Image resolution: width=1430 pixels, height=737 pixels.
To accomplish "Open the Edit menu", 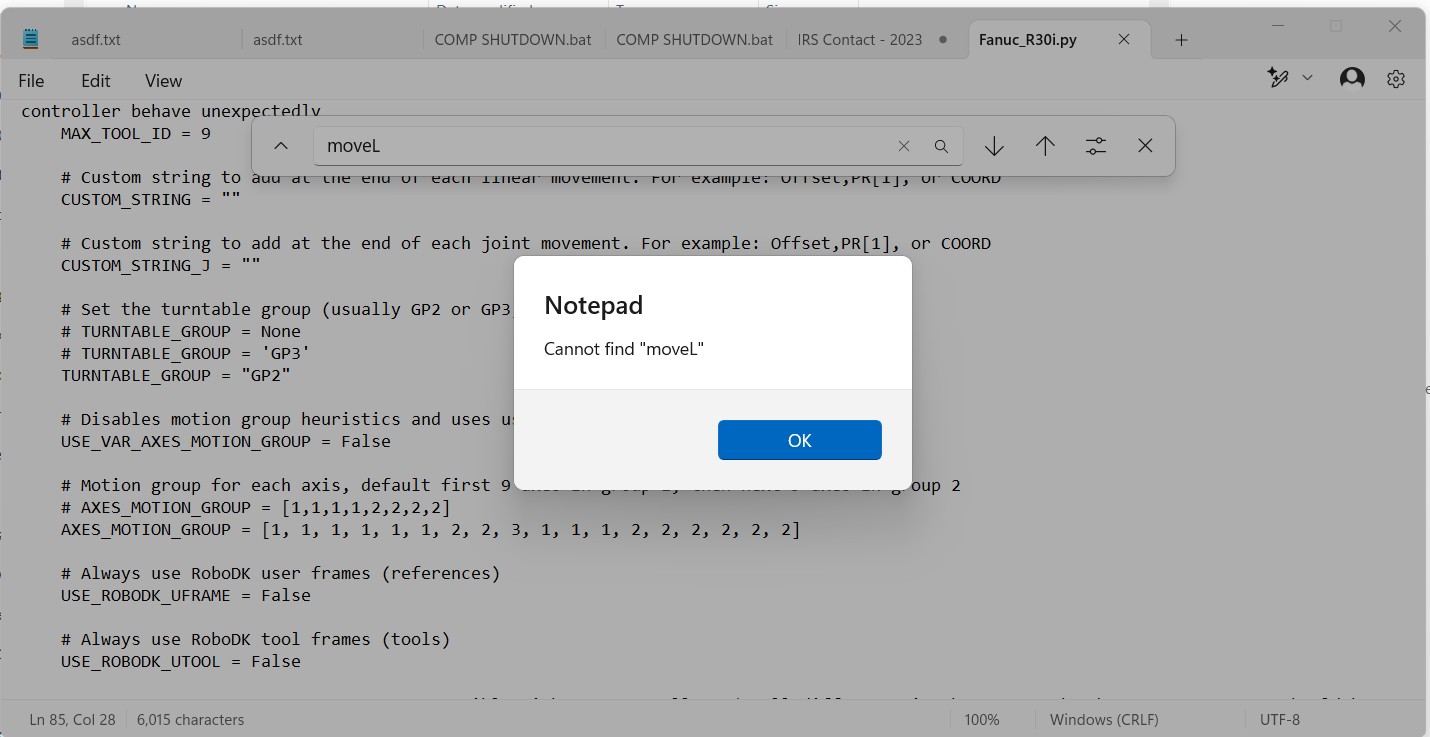I will 96,81.
